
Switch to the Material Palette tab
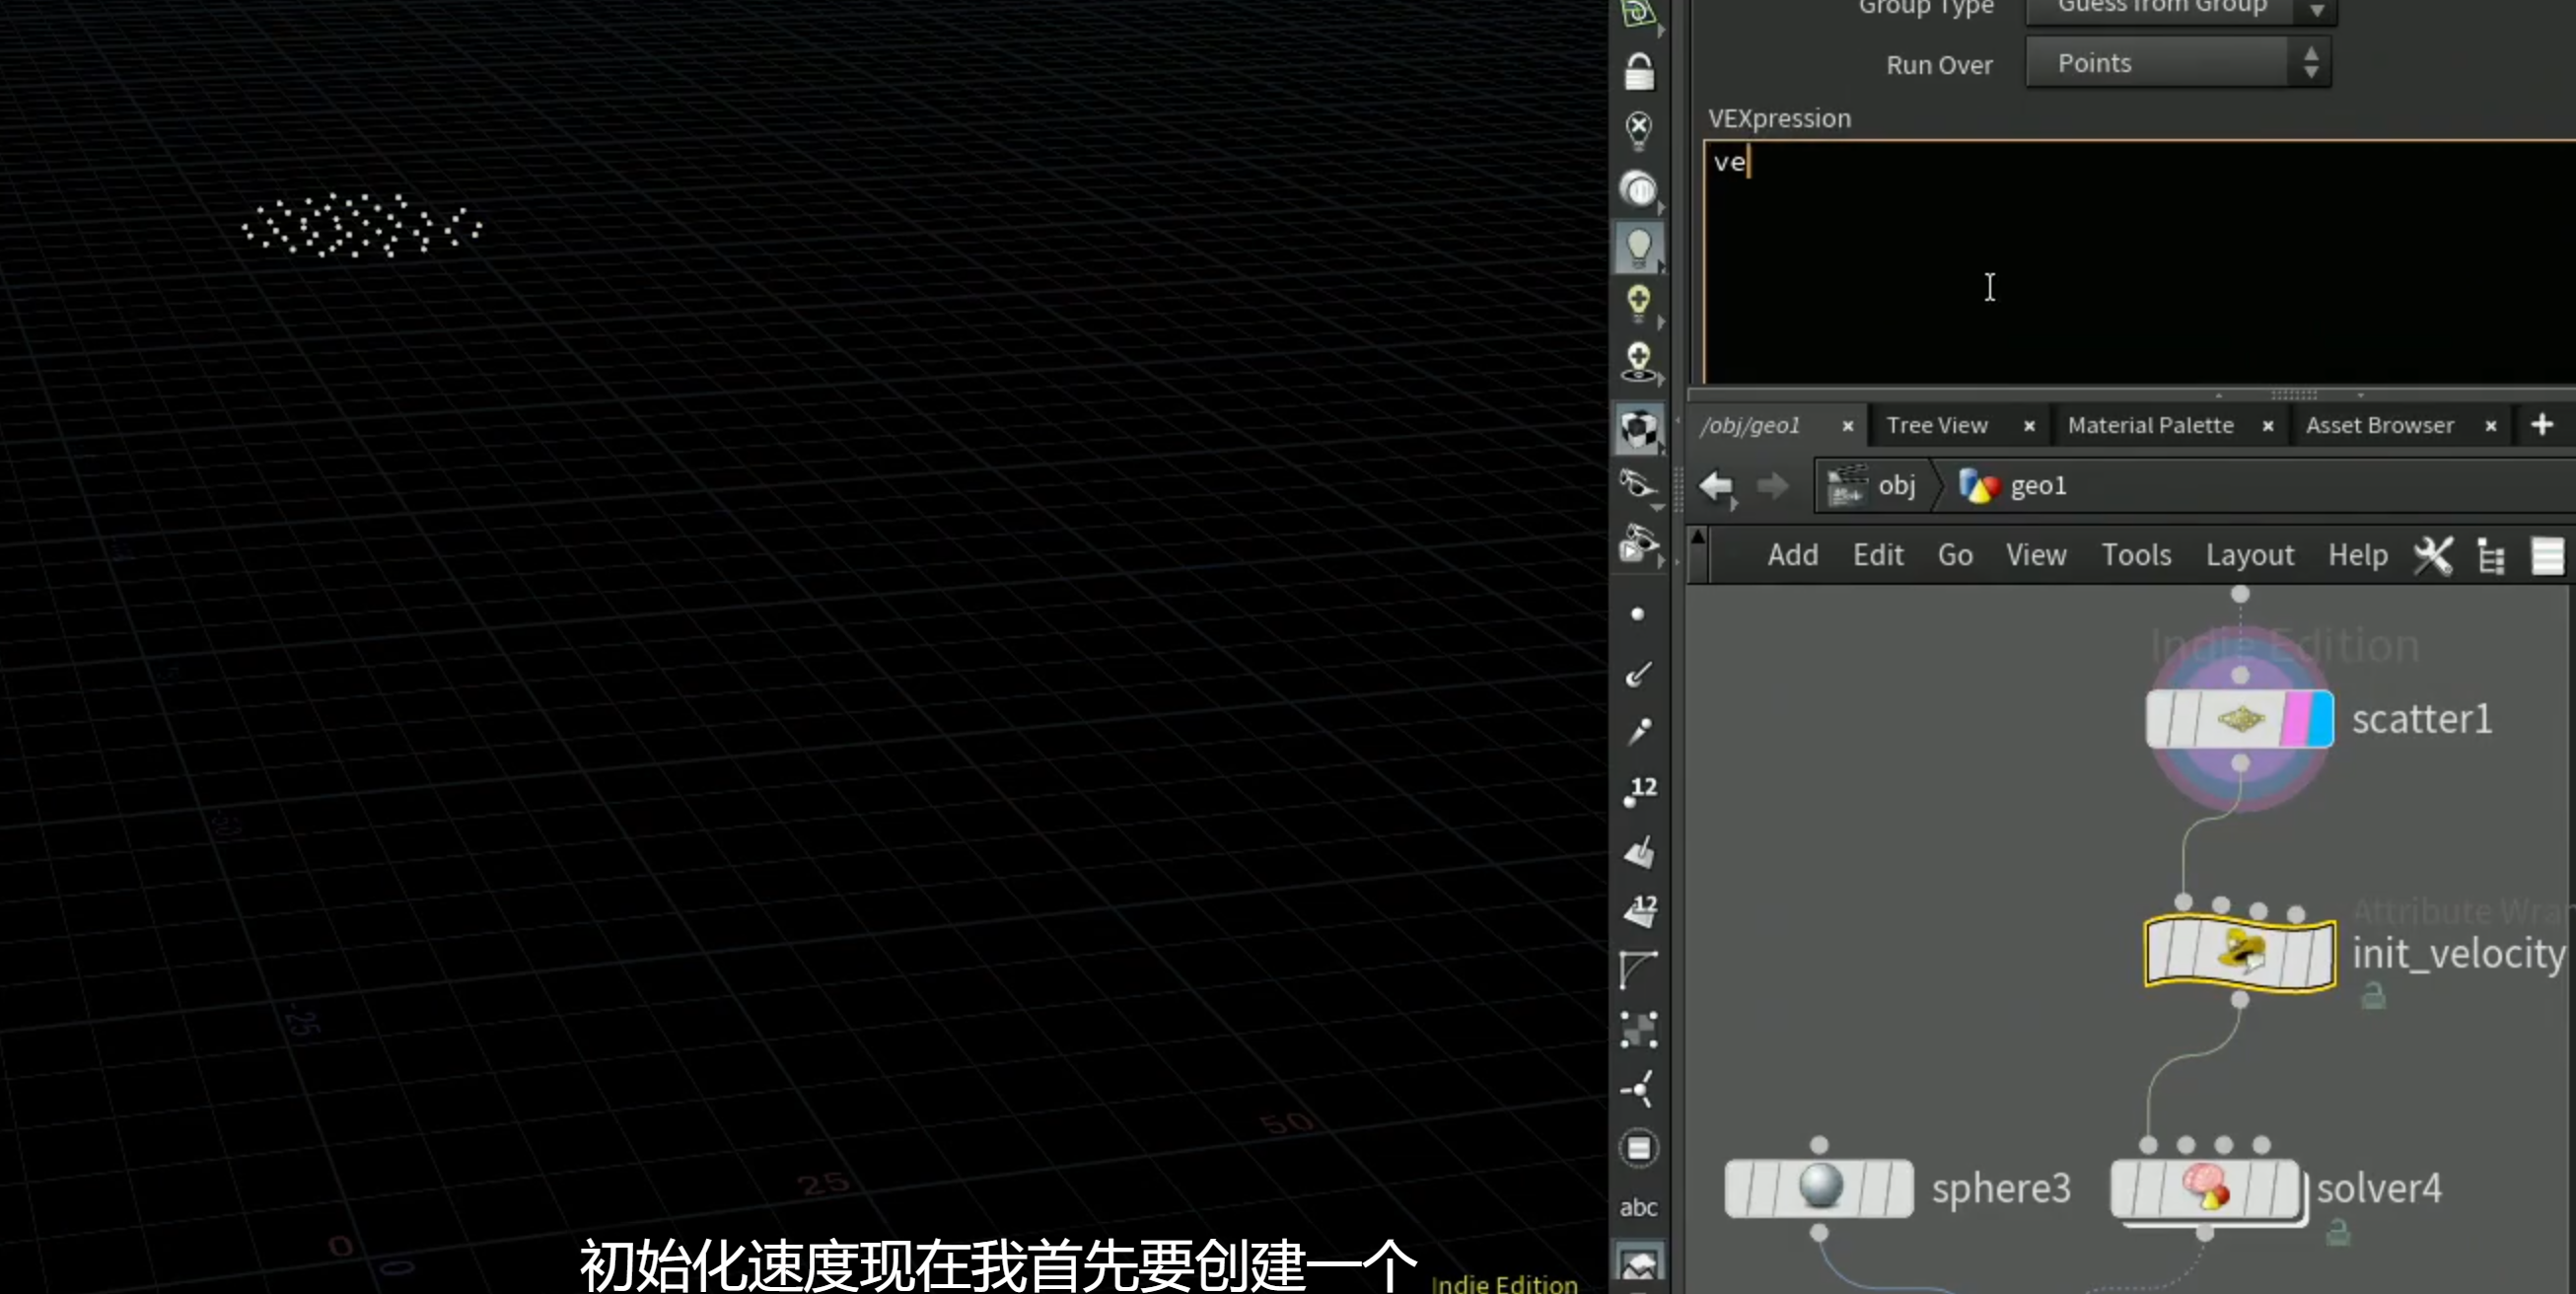2150,426
